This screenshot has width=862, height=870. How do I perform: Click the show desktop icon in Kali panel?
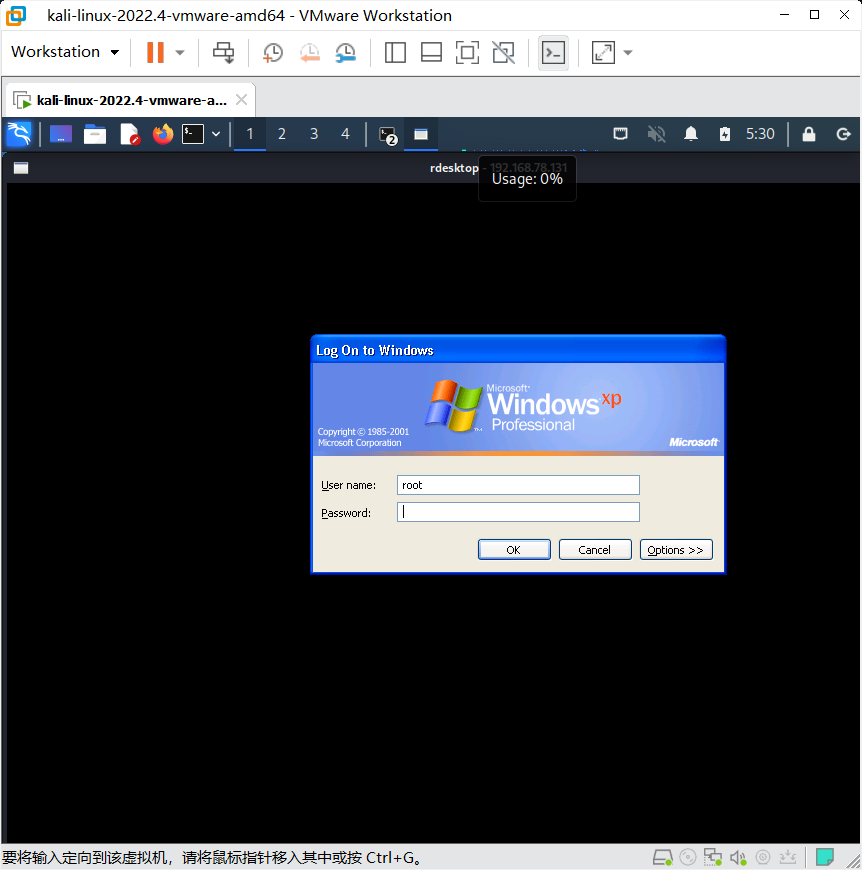click(x=60, y=134)
